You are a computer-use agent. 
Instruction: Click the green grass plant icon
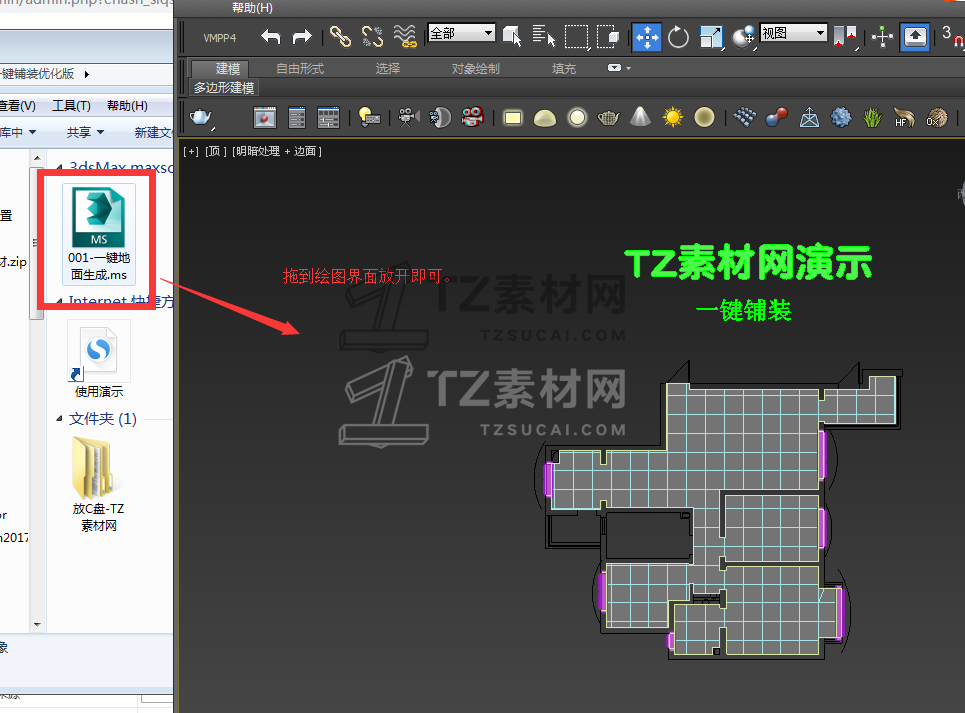(872, 117)
